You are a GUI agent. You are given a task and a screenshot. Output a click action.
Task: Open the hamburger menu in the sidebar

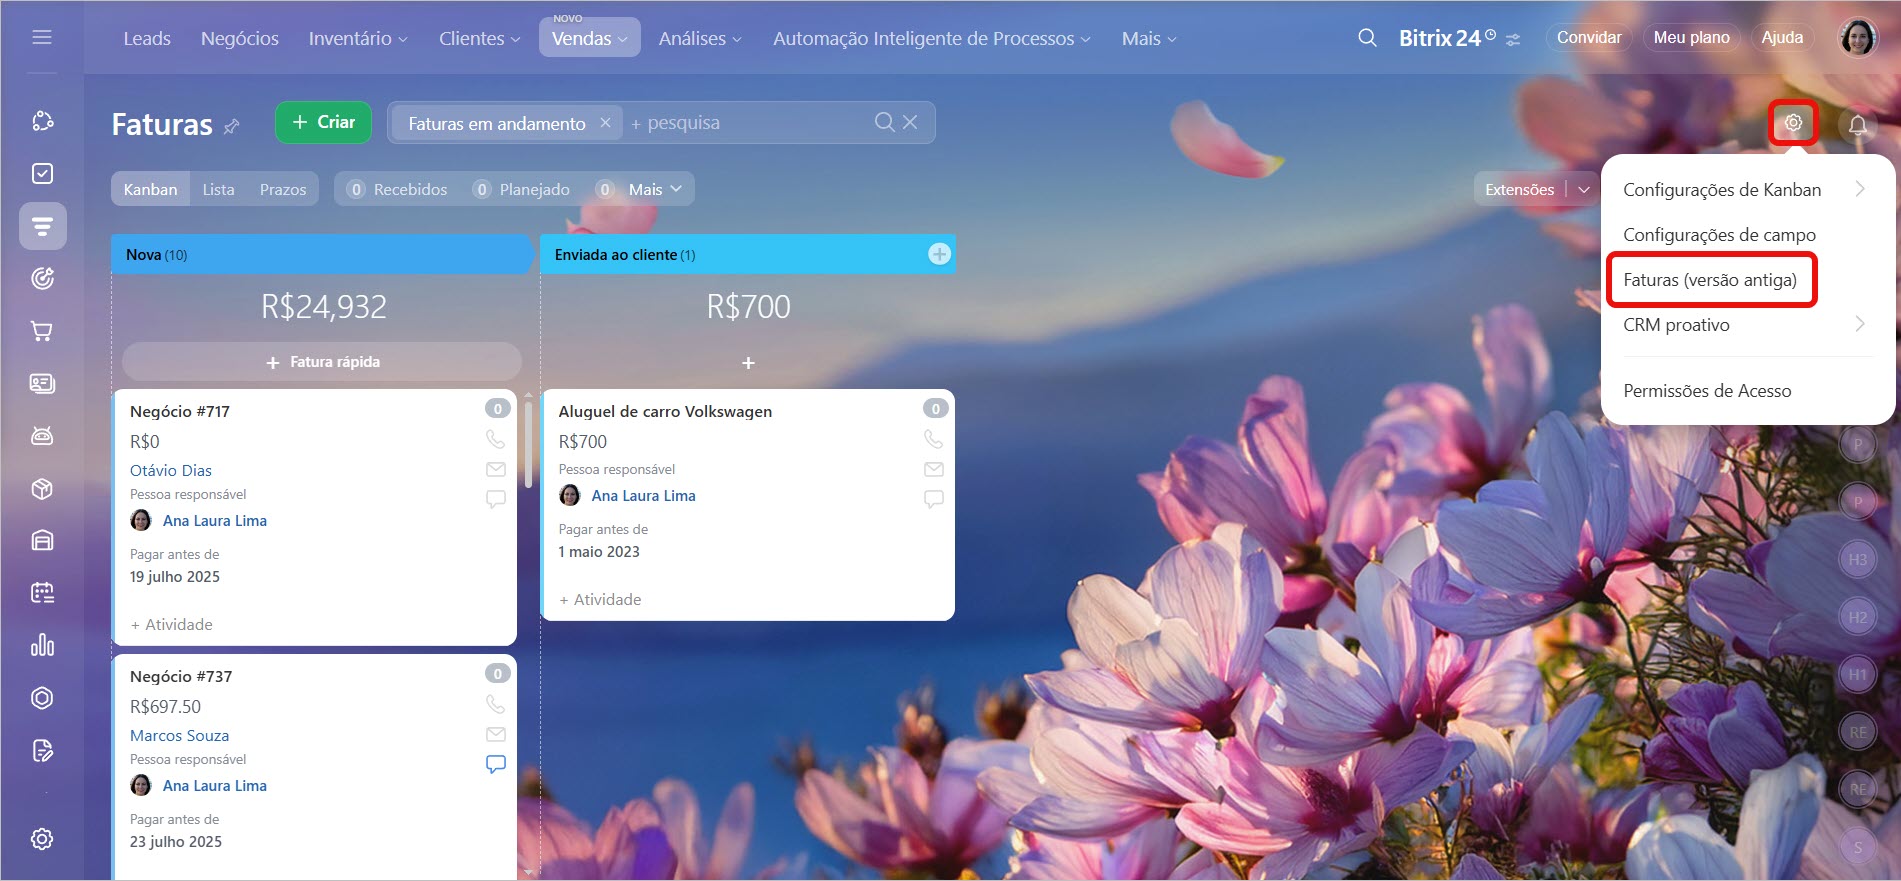pyautogui.click(x=42, y=38)
